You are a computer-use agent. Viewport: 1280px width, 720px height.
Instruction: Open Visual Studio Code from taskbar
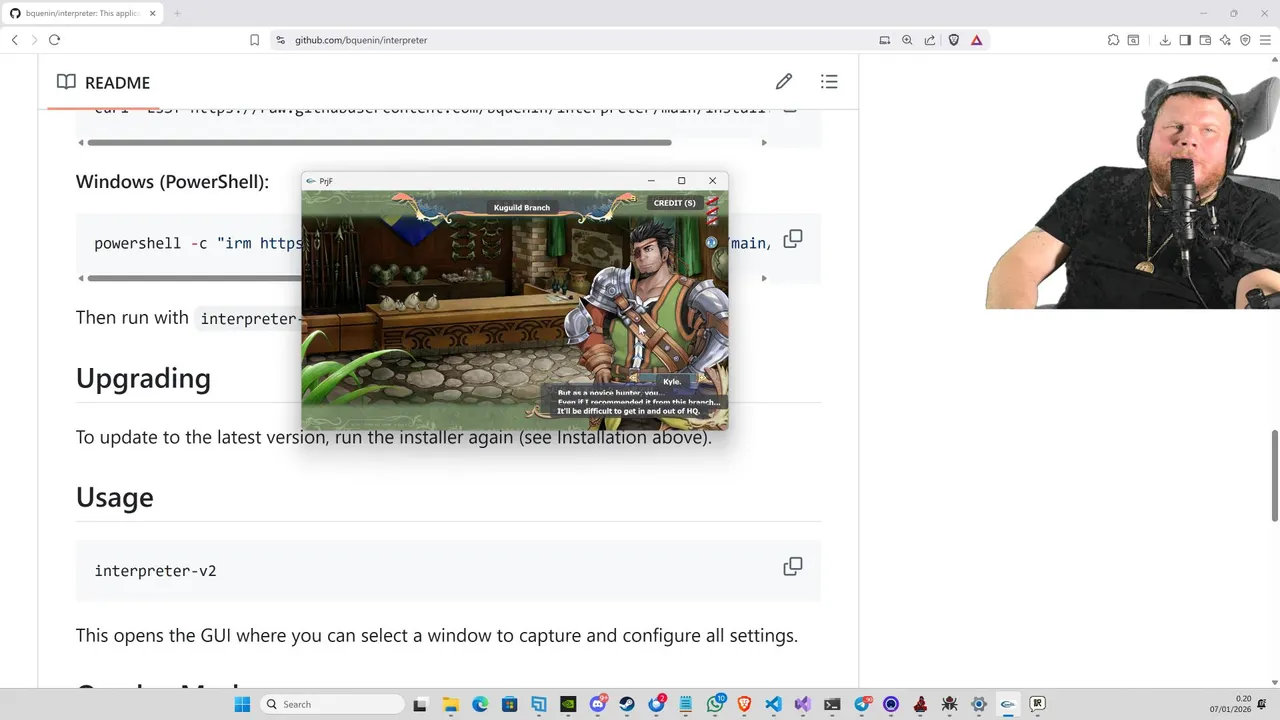click(x=773, y=704)
